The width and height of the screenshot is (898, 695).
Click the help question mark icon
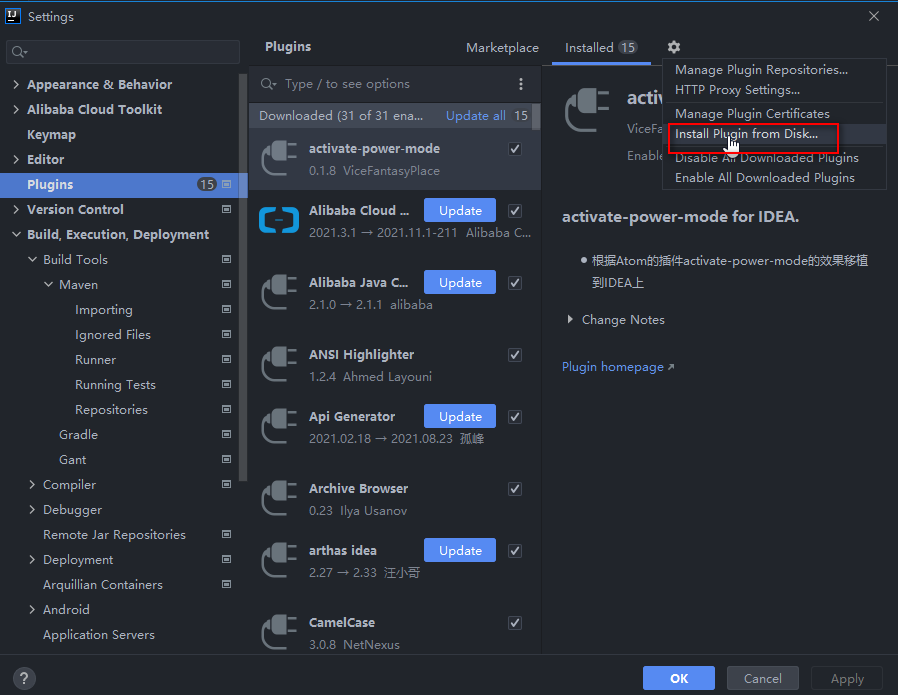pos(24,678)
